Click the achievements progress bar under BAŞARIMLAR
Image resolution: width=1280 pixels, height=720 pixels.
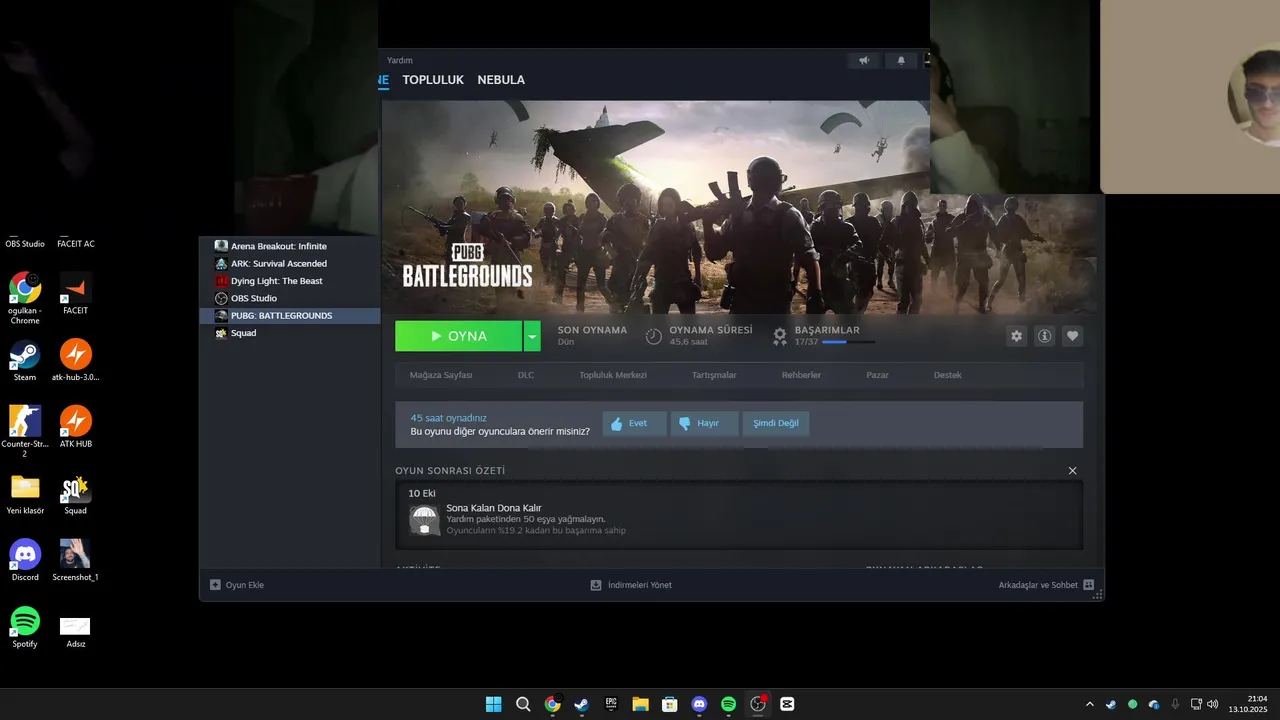[848, 342]
